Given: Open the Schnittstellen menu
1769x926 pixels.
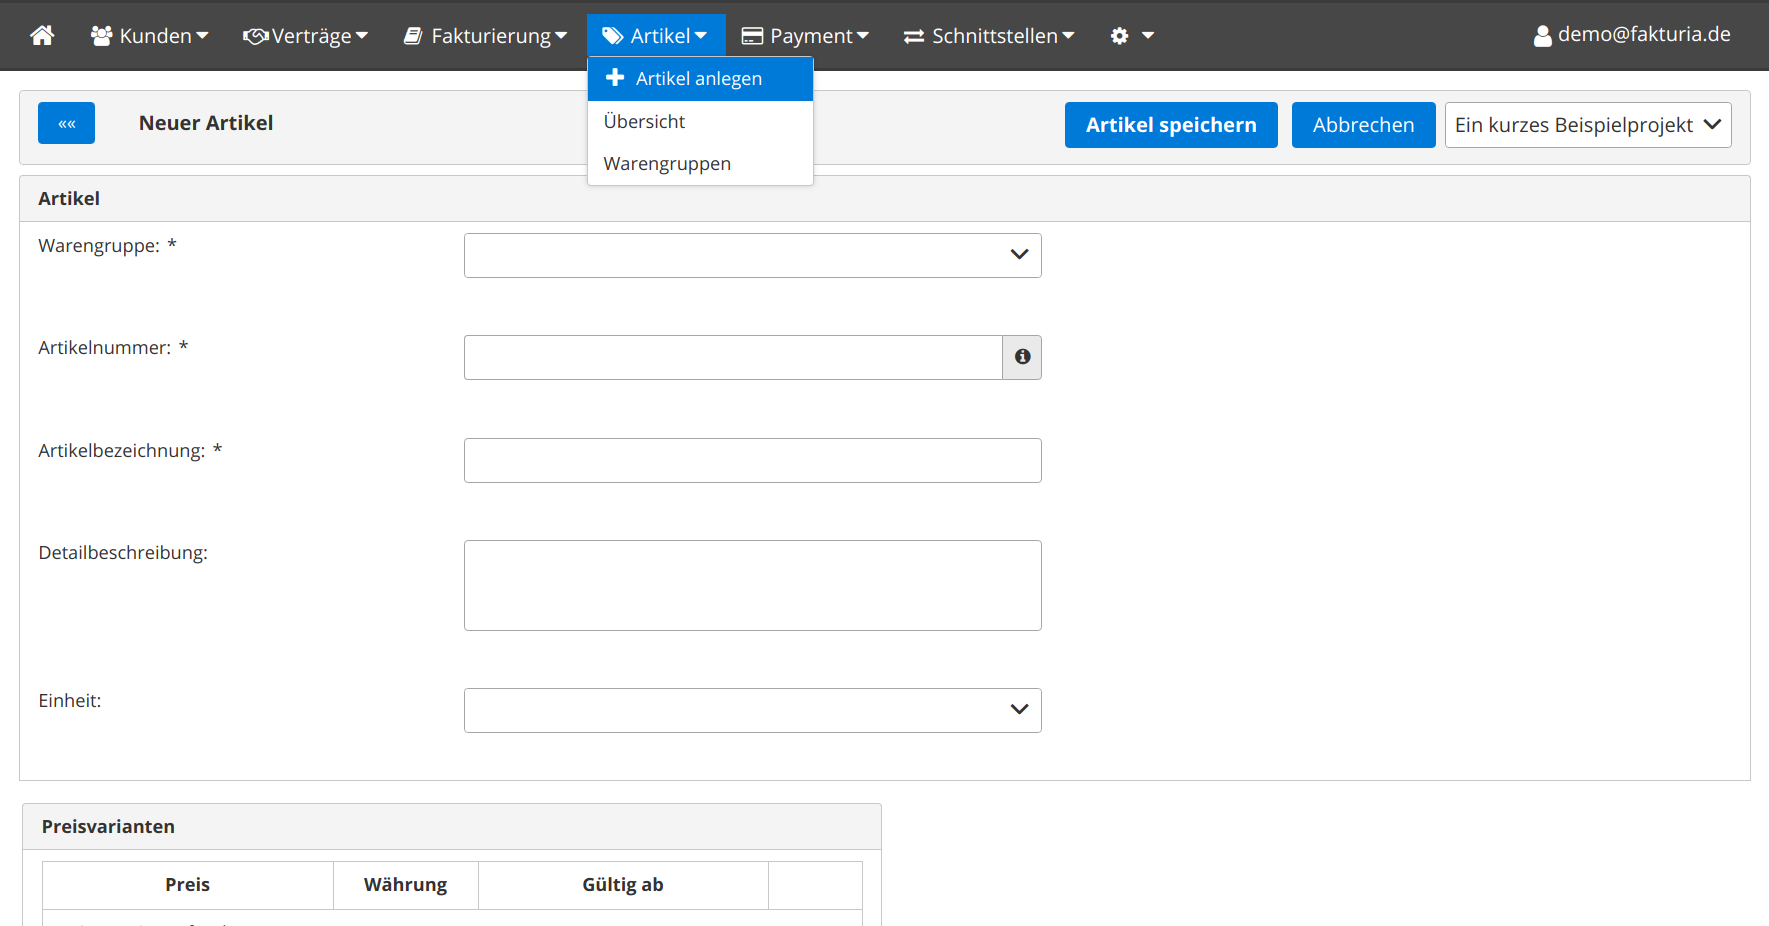Looking at the screenshot, I should [x=989, y=36].
